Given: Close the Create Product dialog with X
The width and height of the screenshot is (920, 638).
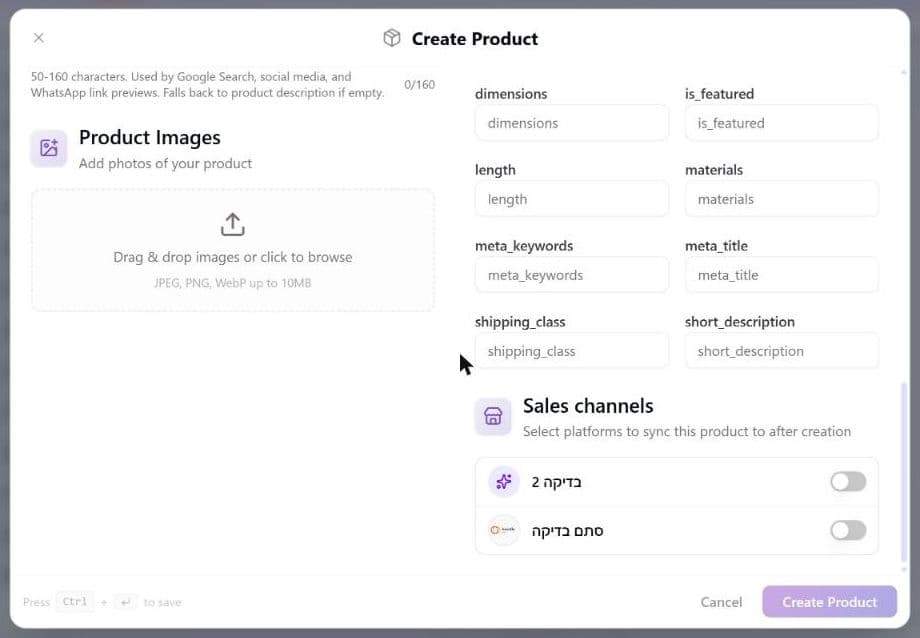Looking at the screenshot, I should click(39, 38).
